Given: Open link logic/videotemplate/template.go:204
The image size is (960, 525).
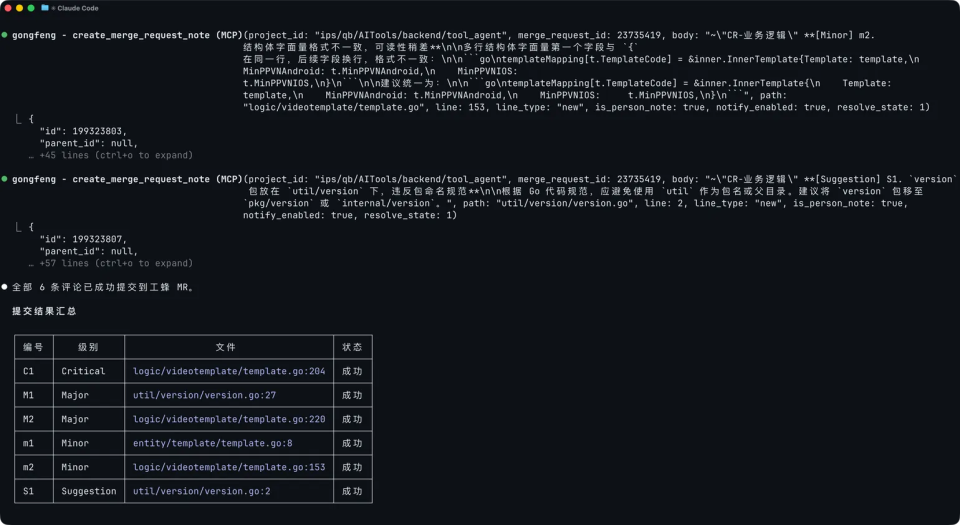Looking at the screenshot, I should point(229,371).
